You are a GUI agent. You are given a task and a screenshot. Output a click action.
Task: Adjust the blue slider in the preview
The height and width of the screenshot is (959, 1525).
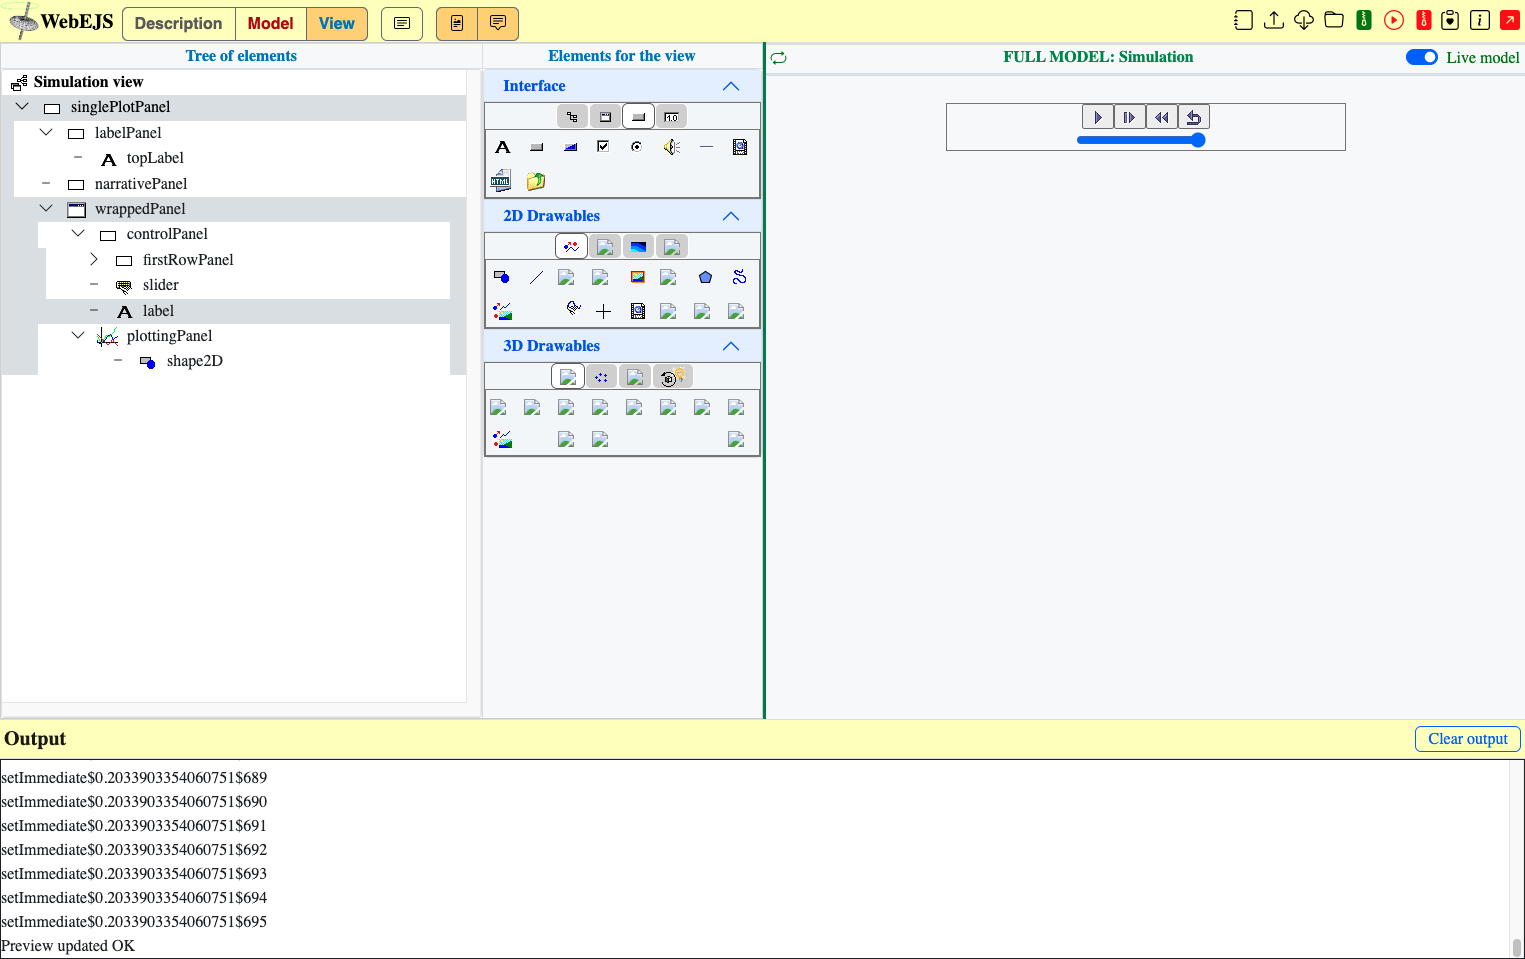[1141, 140]
